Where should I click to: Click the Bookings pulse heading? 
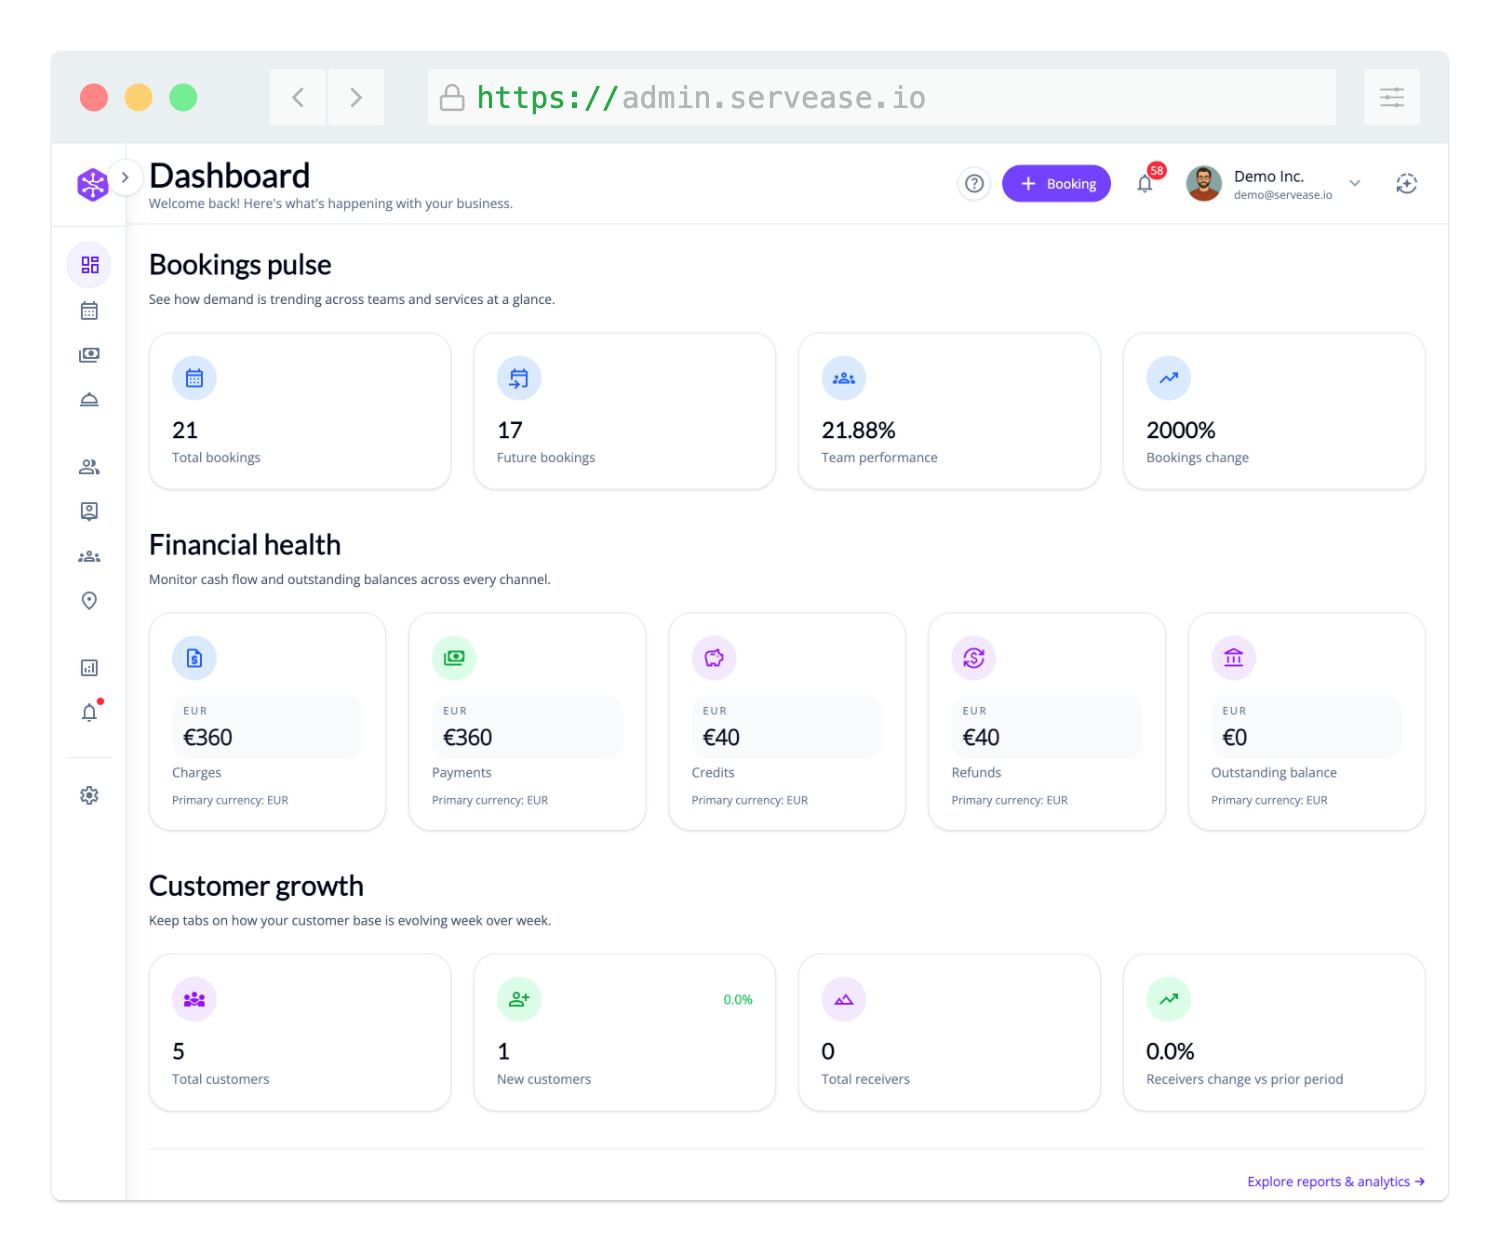point(240,265)
